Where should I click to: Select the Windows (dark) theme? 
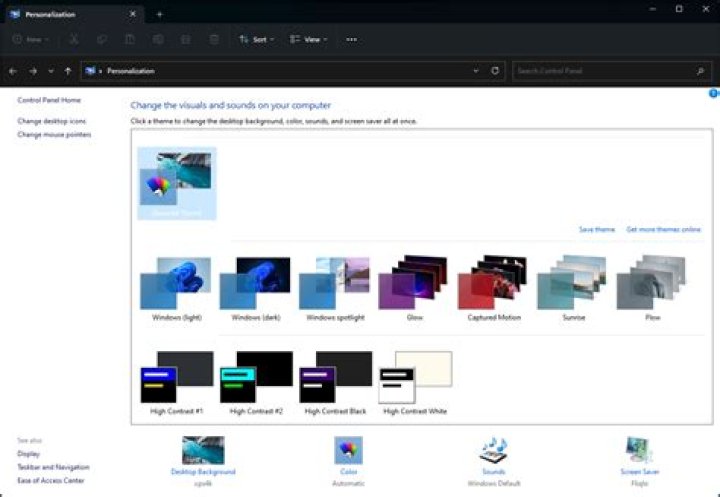[256, 288]
